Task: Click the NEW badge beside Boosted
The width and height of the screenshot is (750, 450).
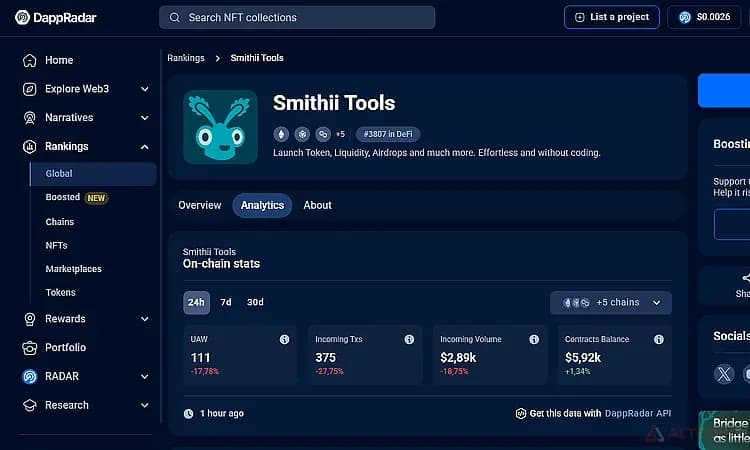Action: [x=96, y=198]
